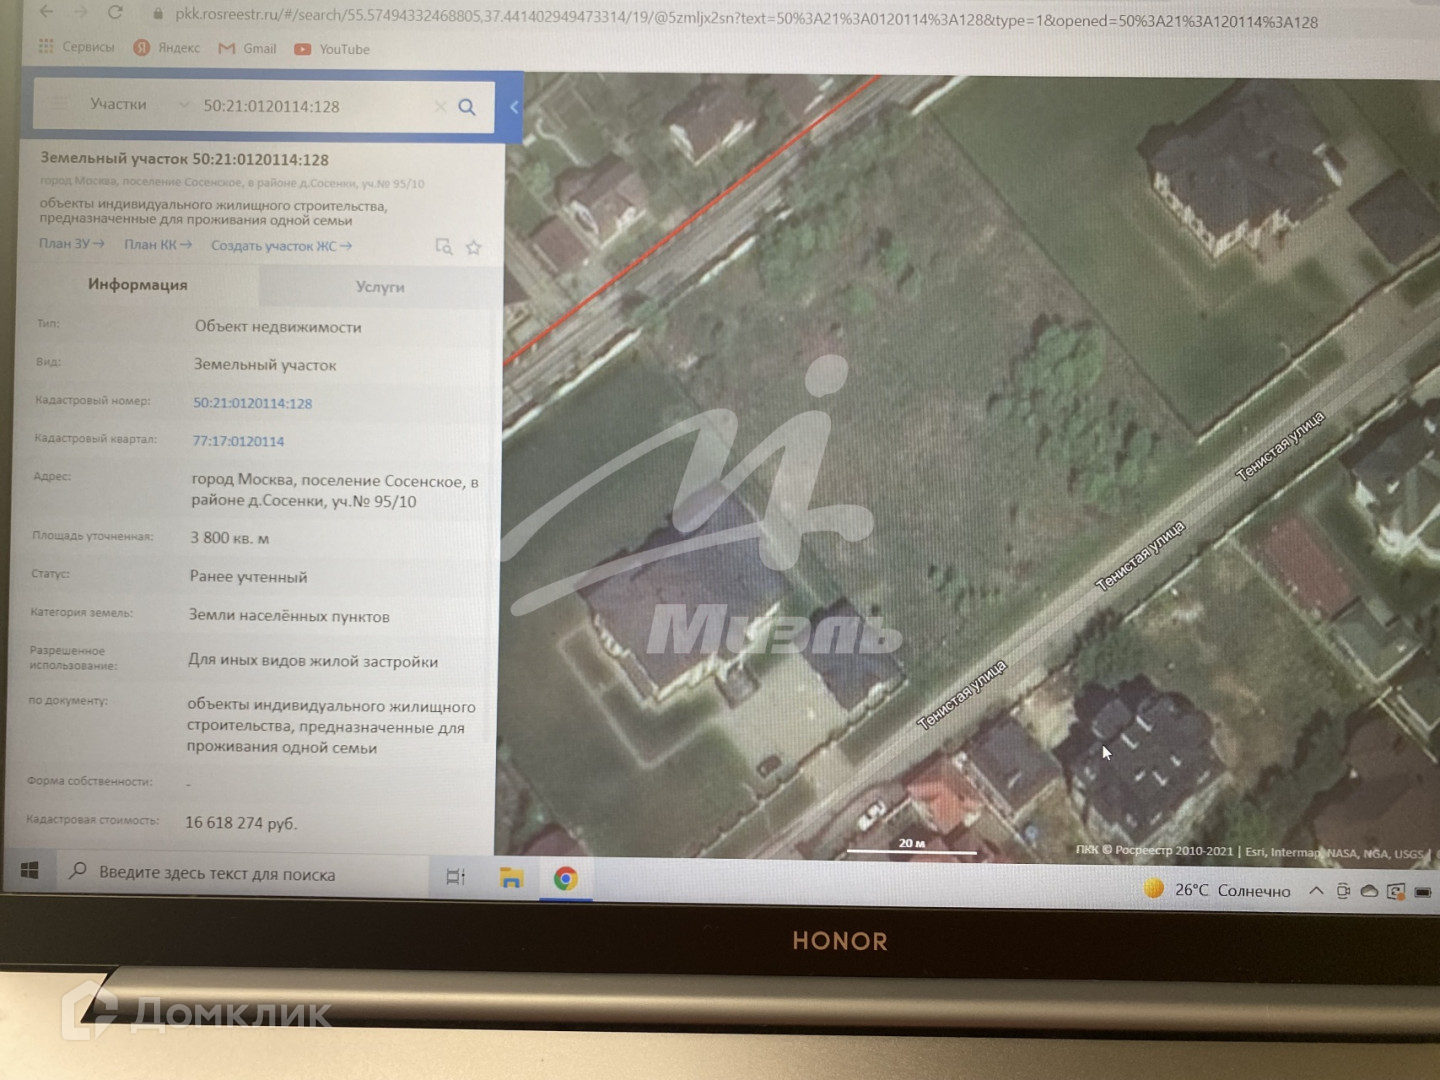Open the YouTube bookmark
Viewport: 1440px width, 1080px height.
(x=332, y=49)
